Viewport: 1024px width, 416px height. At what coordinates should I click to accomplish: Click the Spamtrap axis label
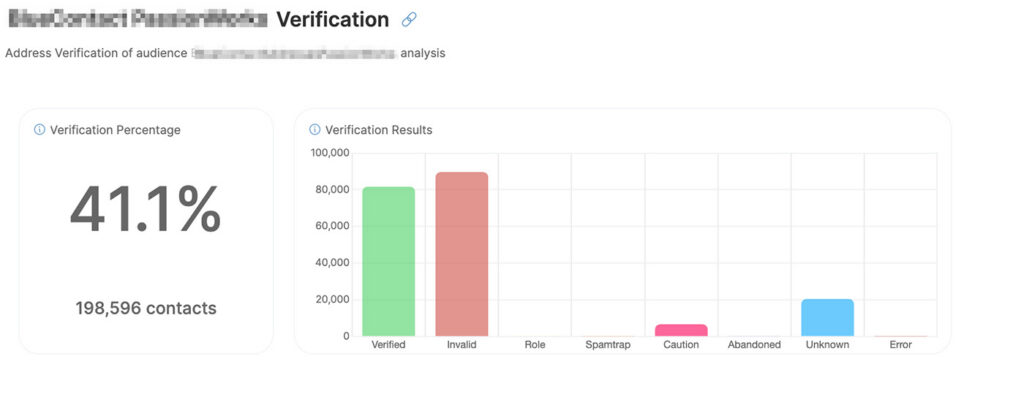(608, 345)
